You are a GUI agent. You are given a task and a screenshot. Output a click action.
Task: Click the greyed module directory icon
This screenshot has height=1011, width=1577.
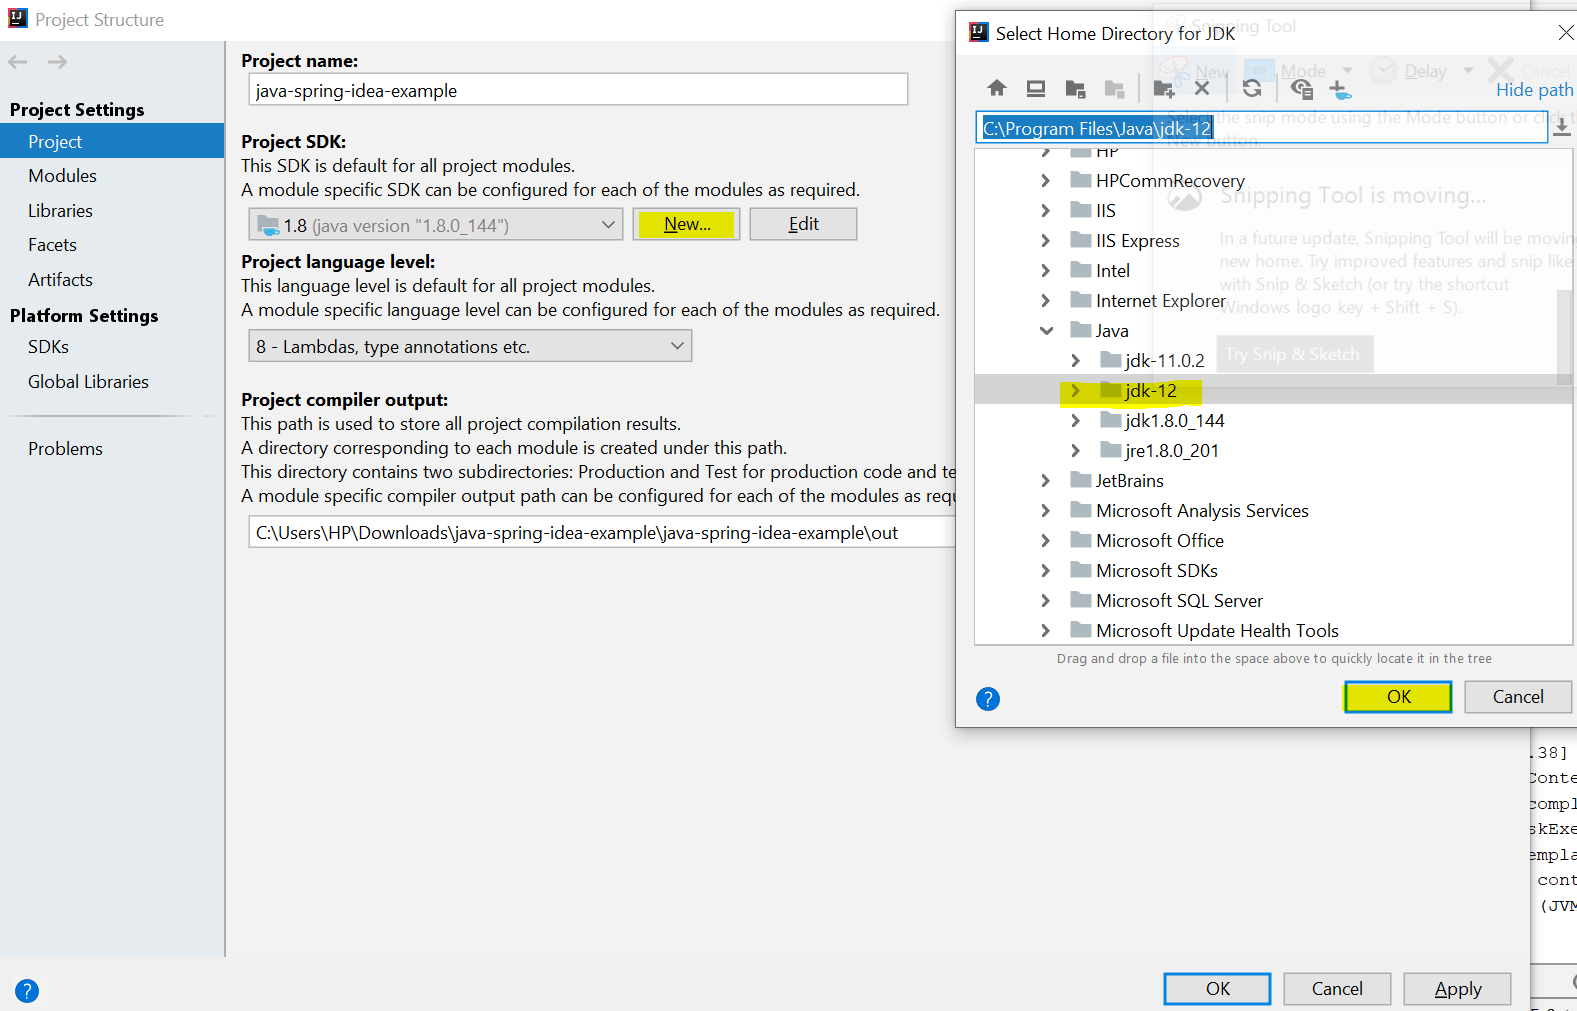(x=1115, y=88)
